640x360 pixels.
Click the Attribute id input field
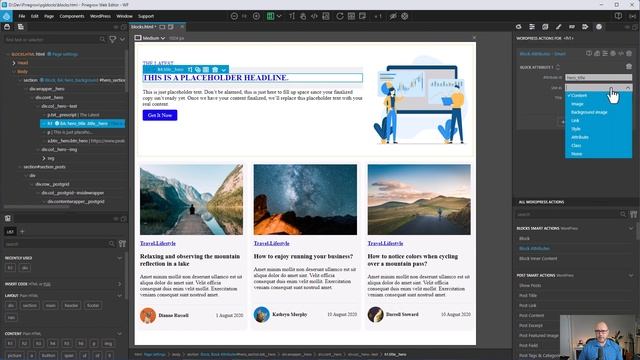[598, 77]
